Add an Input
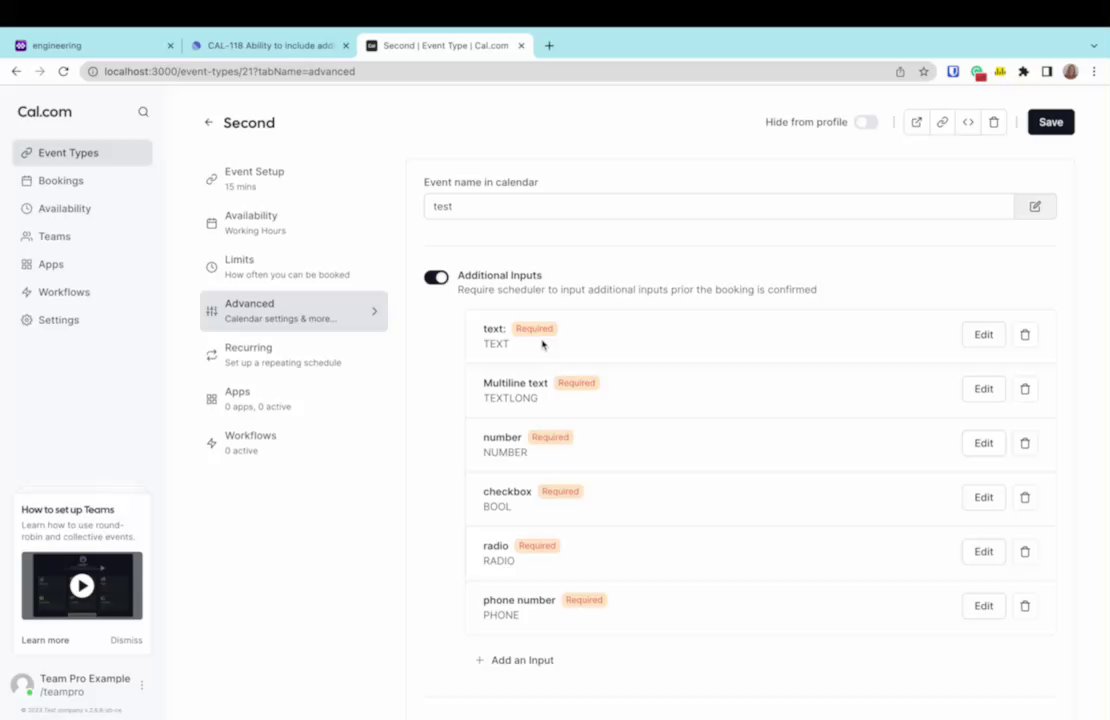 (x=515, y=660)
